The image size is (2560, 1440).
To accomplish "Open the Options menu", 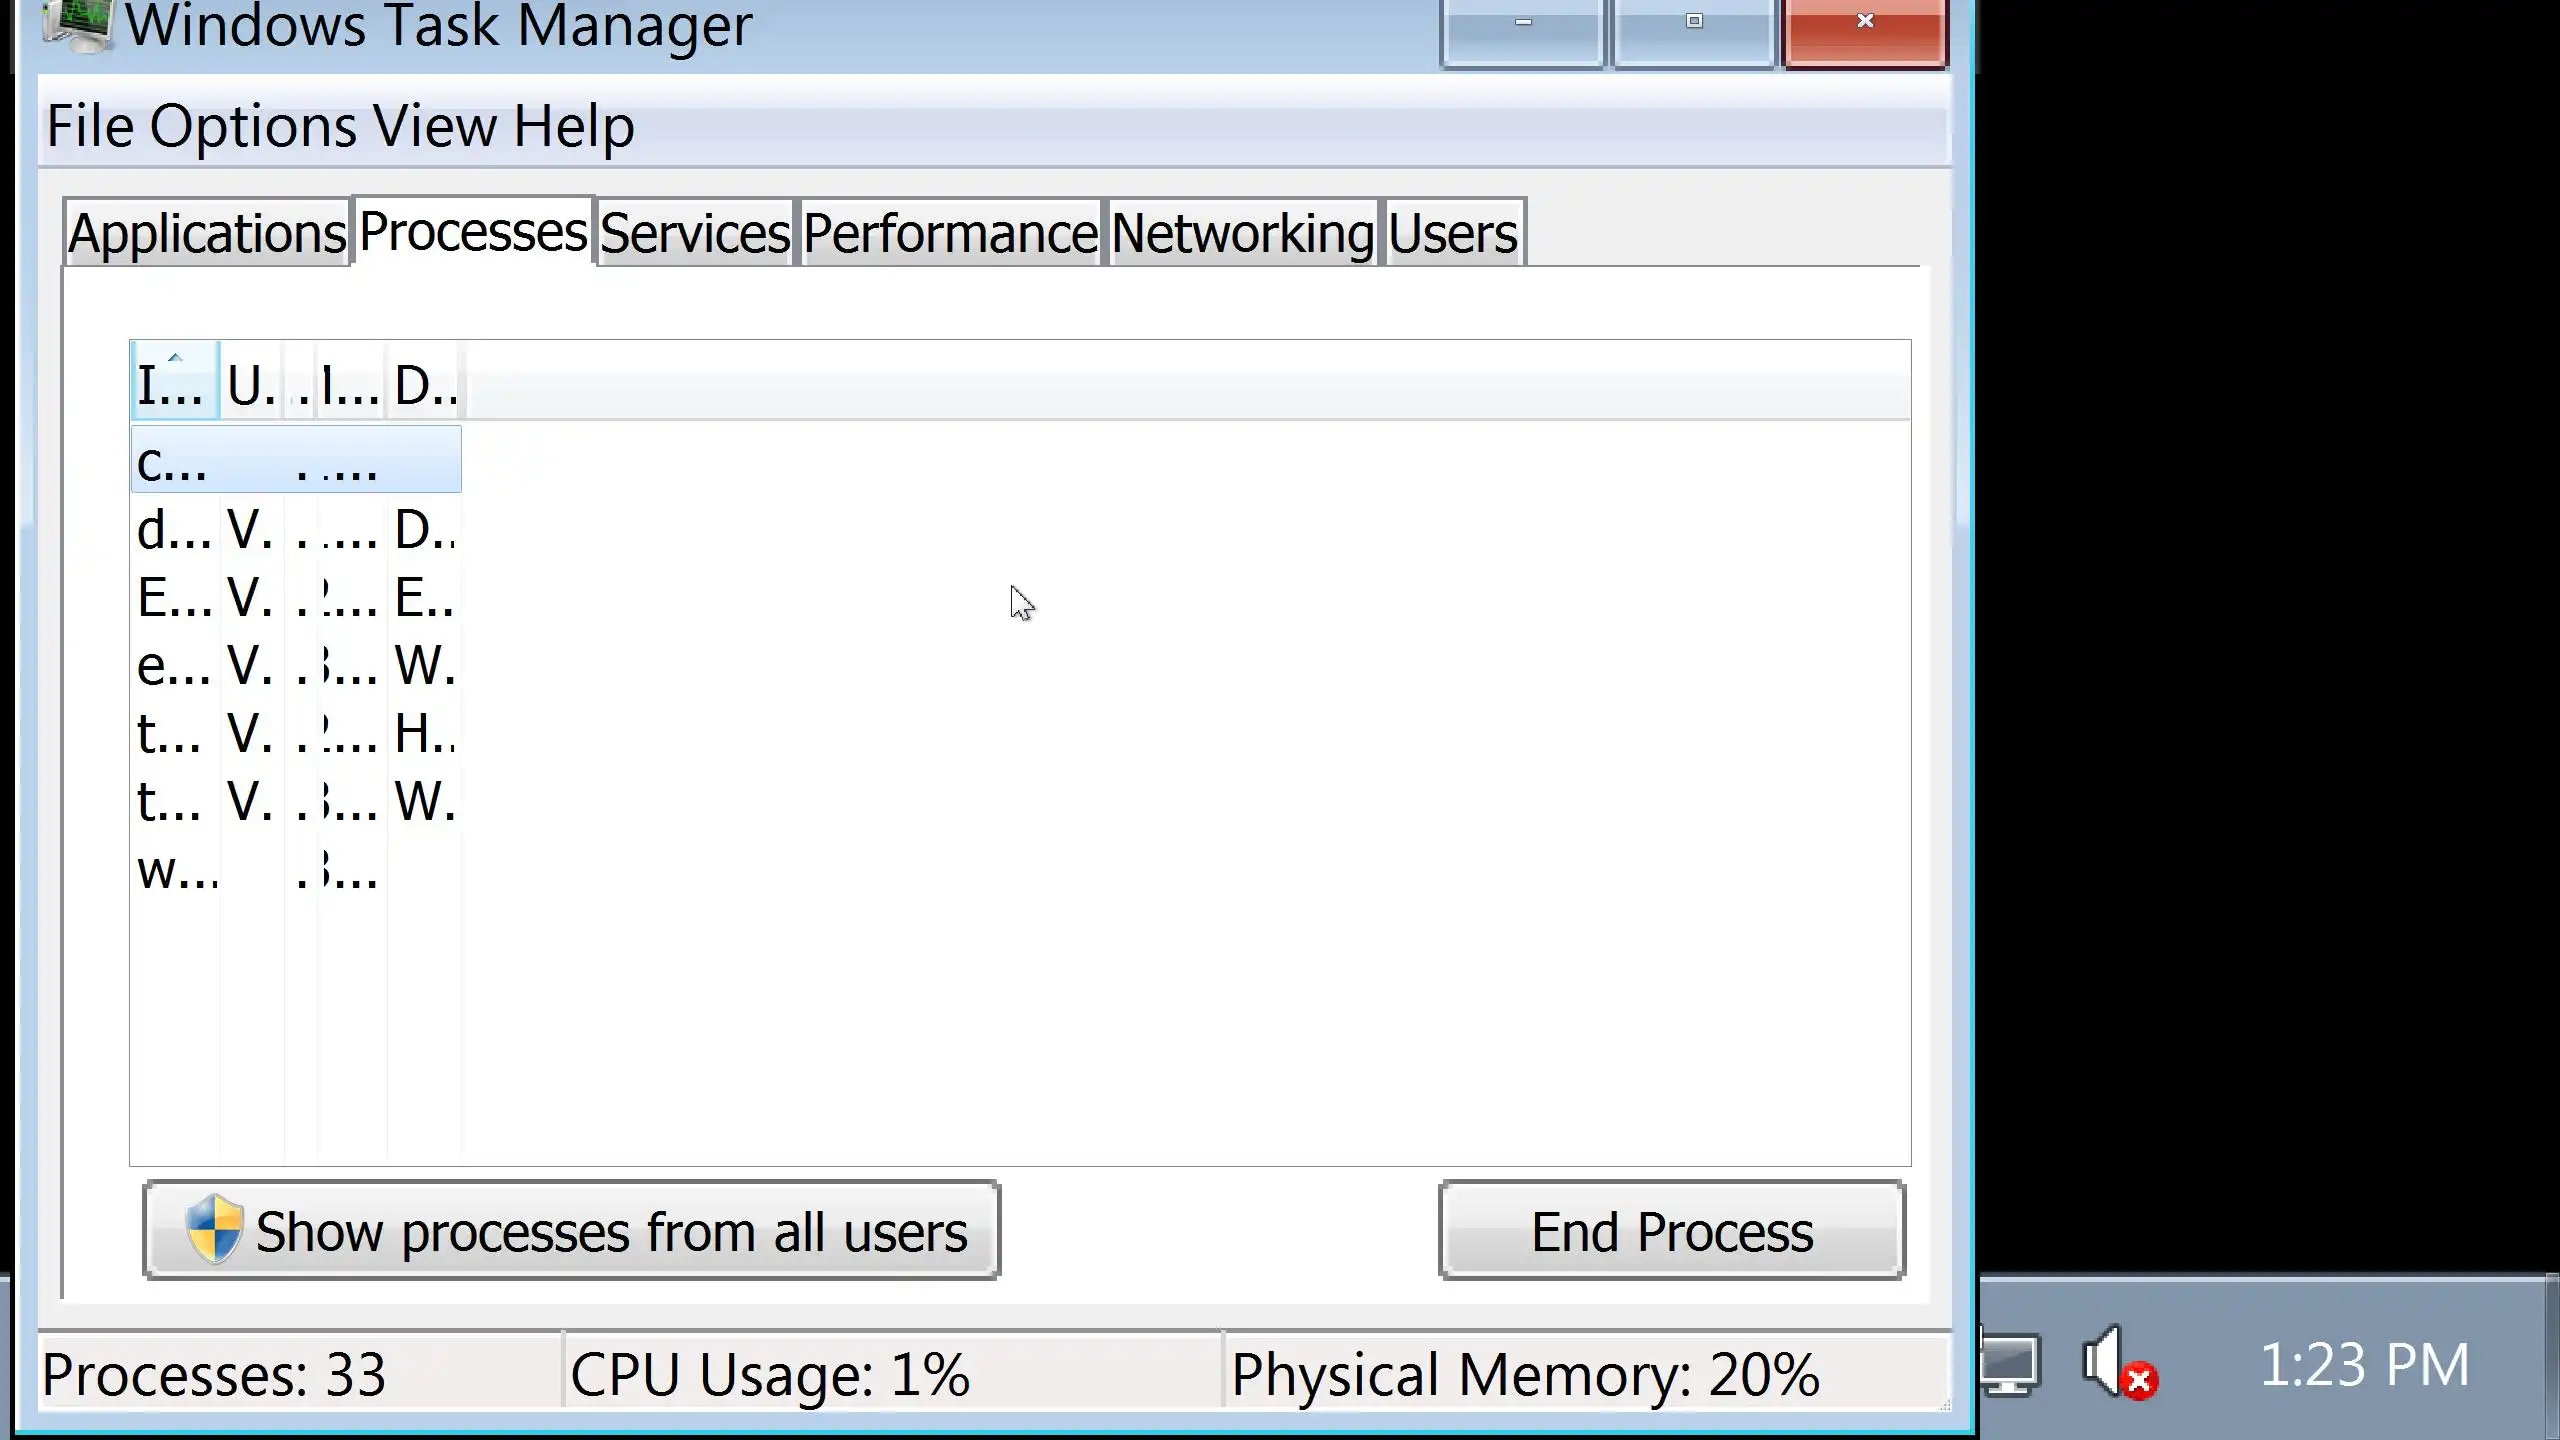I will 253,127.
